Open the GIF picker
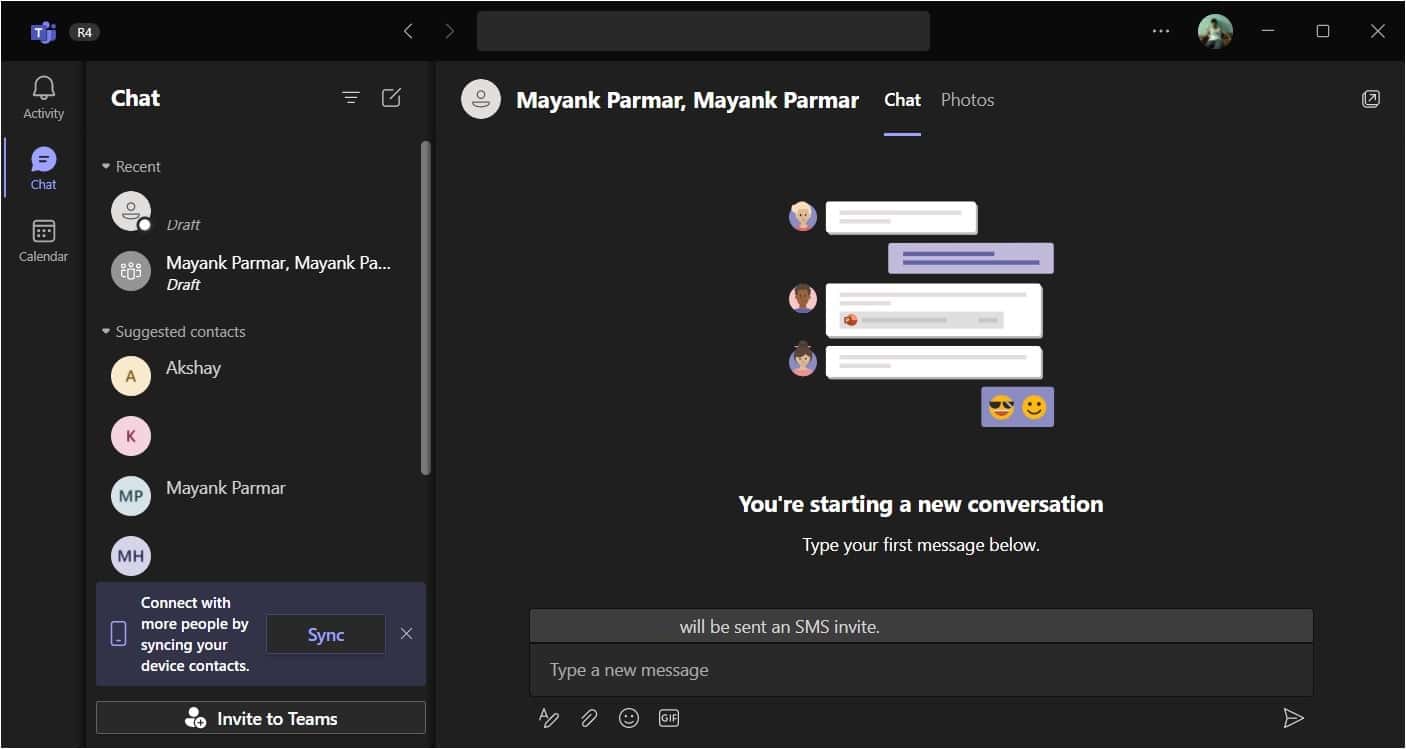 coord(669,718)
